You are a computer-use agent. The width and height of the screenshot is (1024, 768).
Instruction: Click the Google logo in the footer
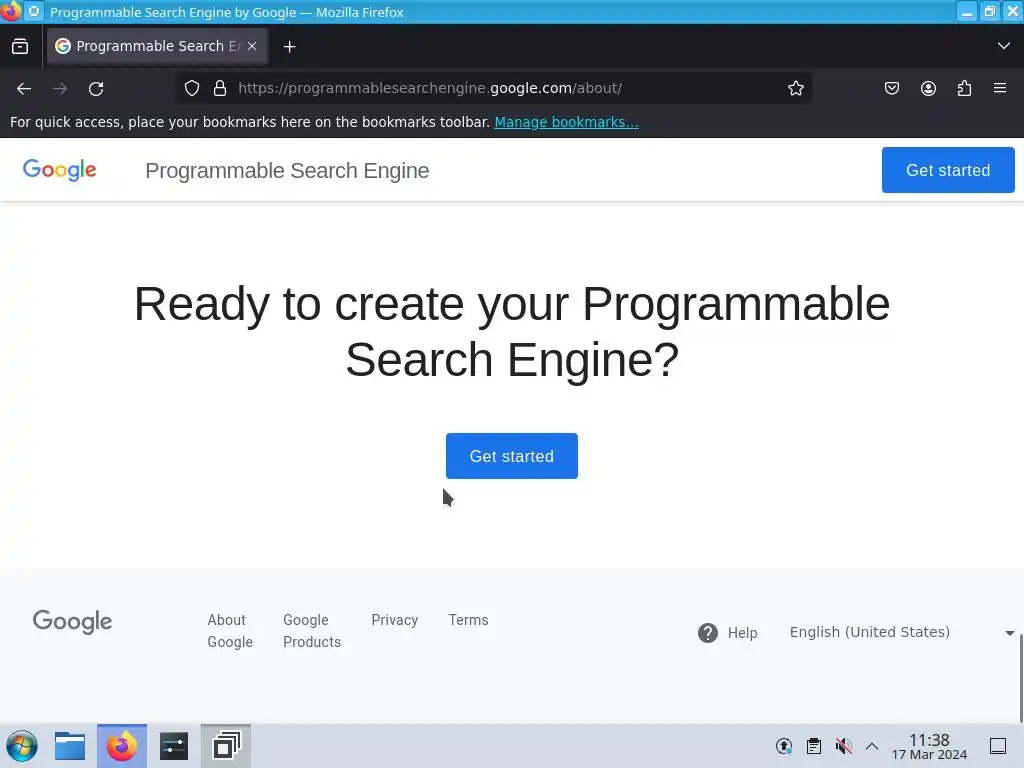[72, 621]
